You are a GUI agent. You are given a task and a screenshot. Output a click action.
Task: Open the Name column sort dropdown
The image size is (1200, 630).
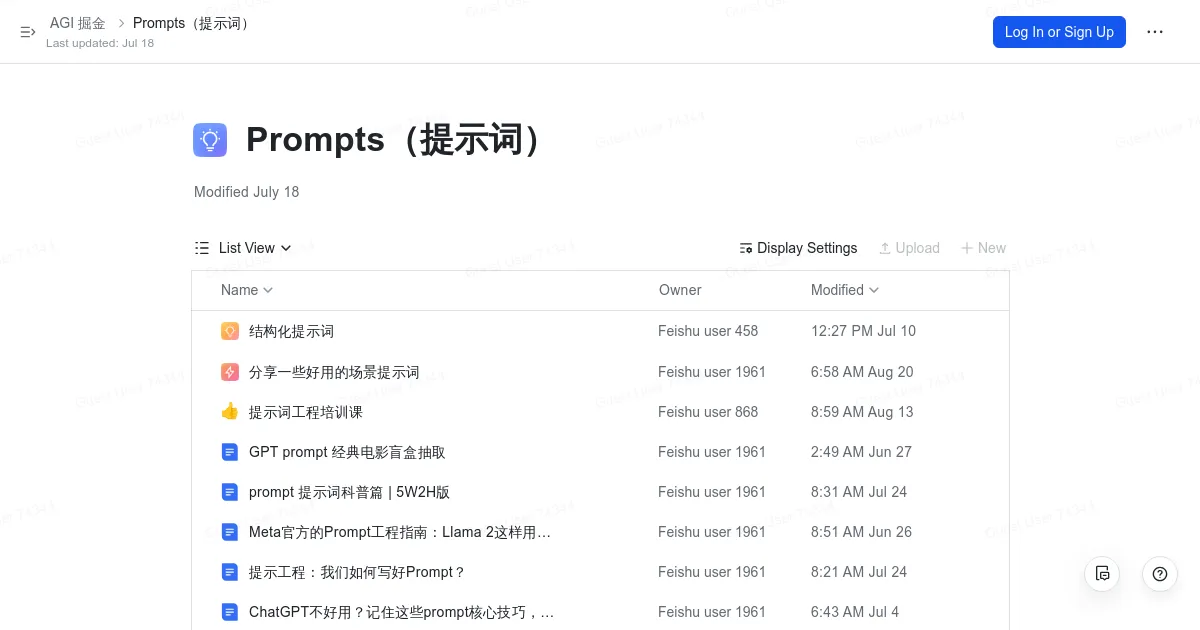[x=266, y=290]
